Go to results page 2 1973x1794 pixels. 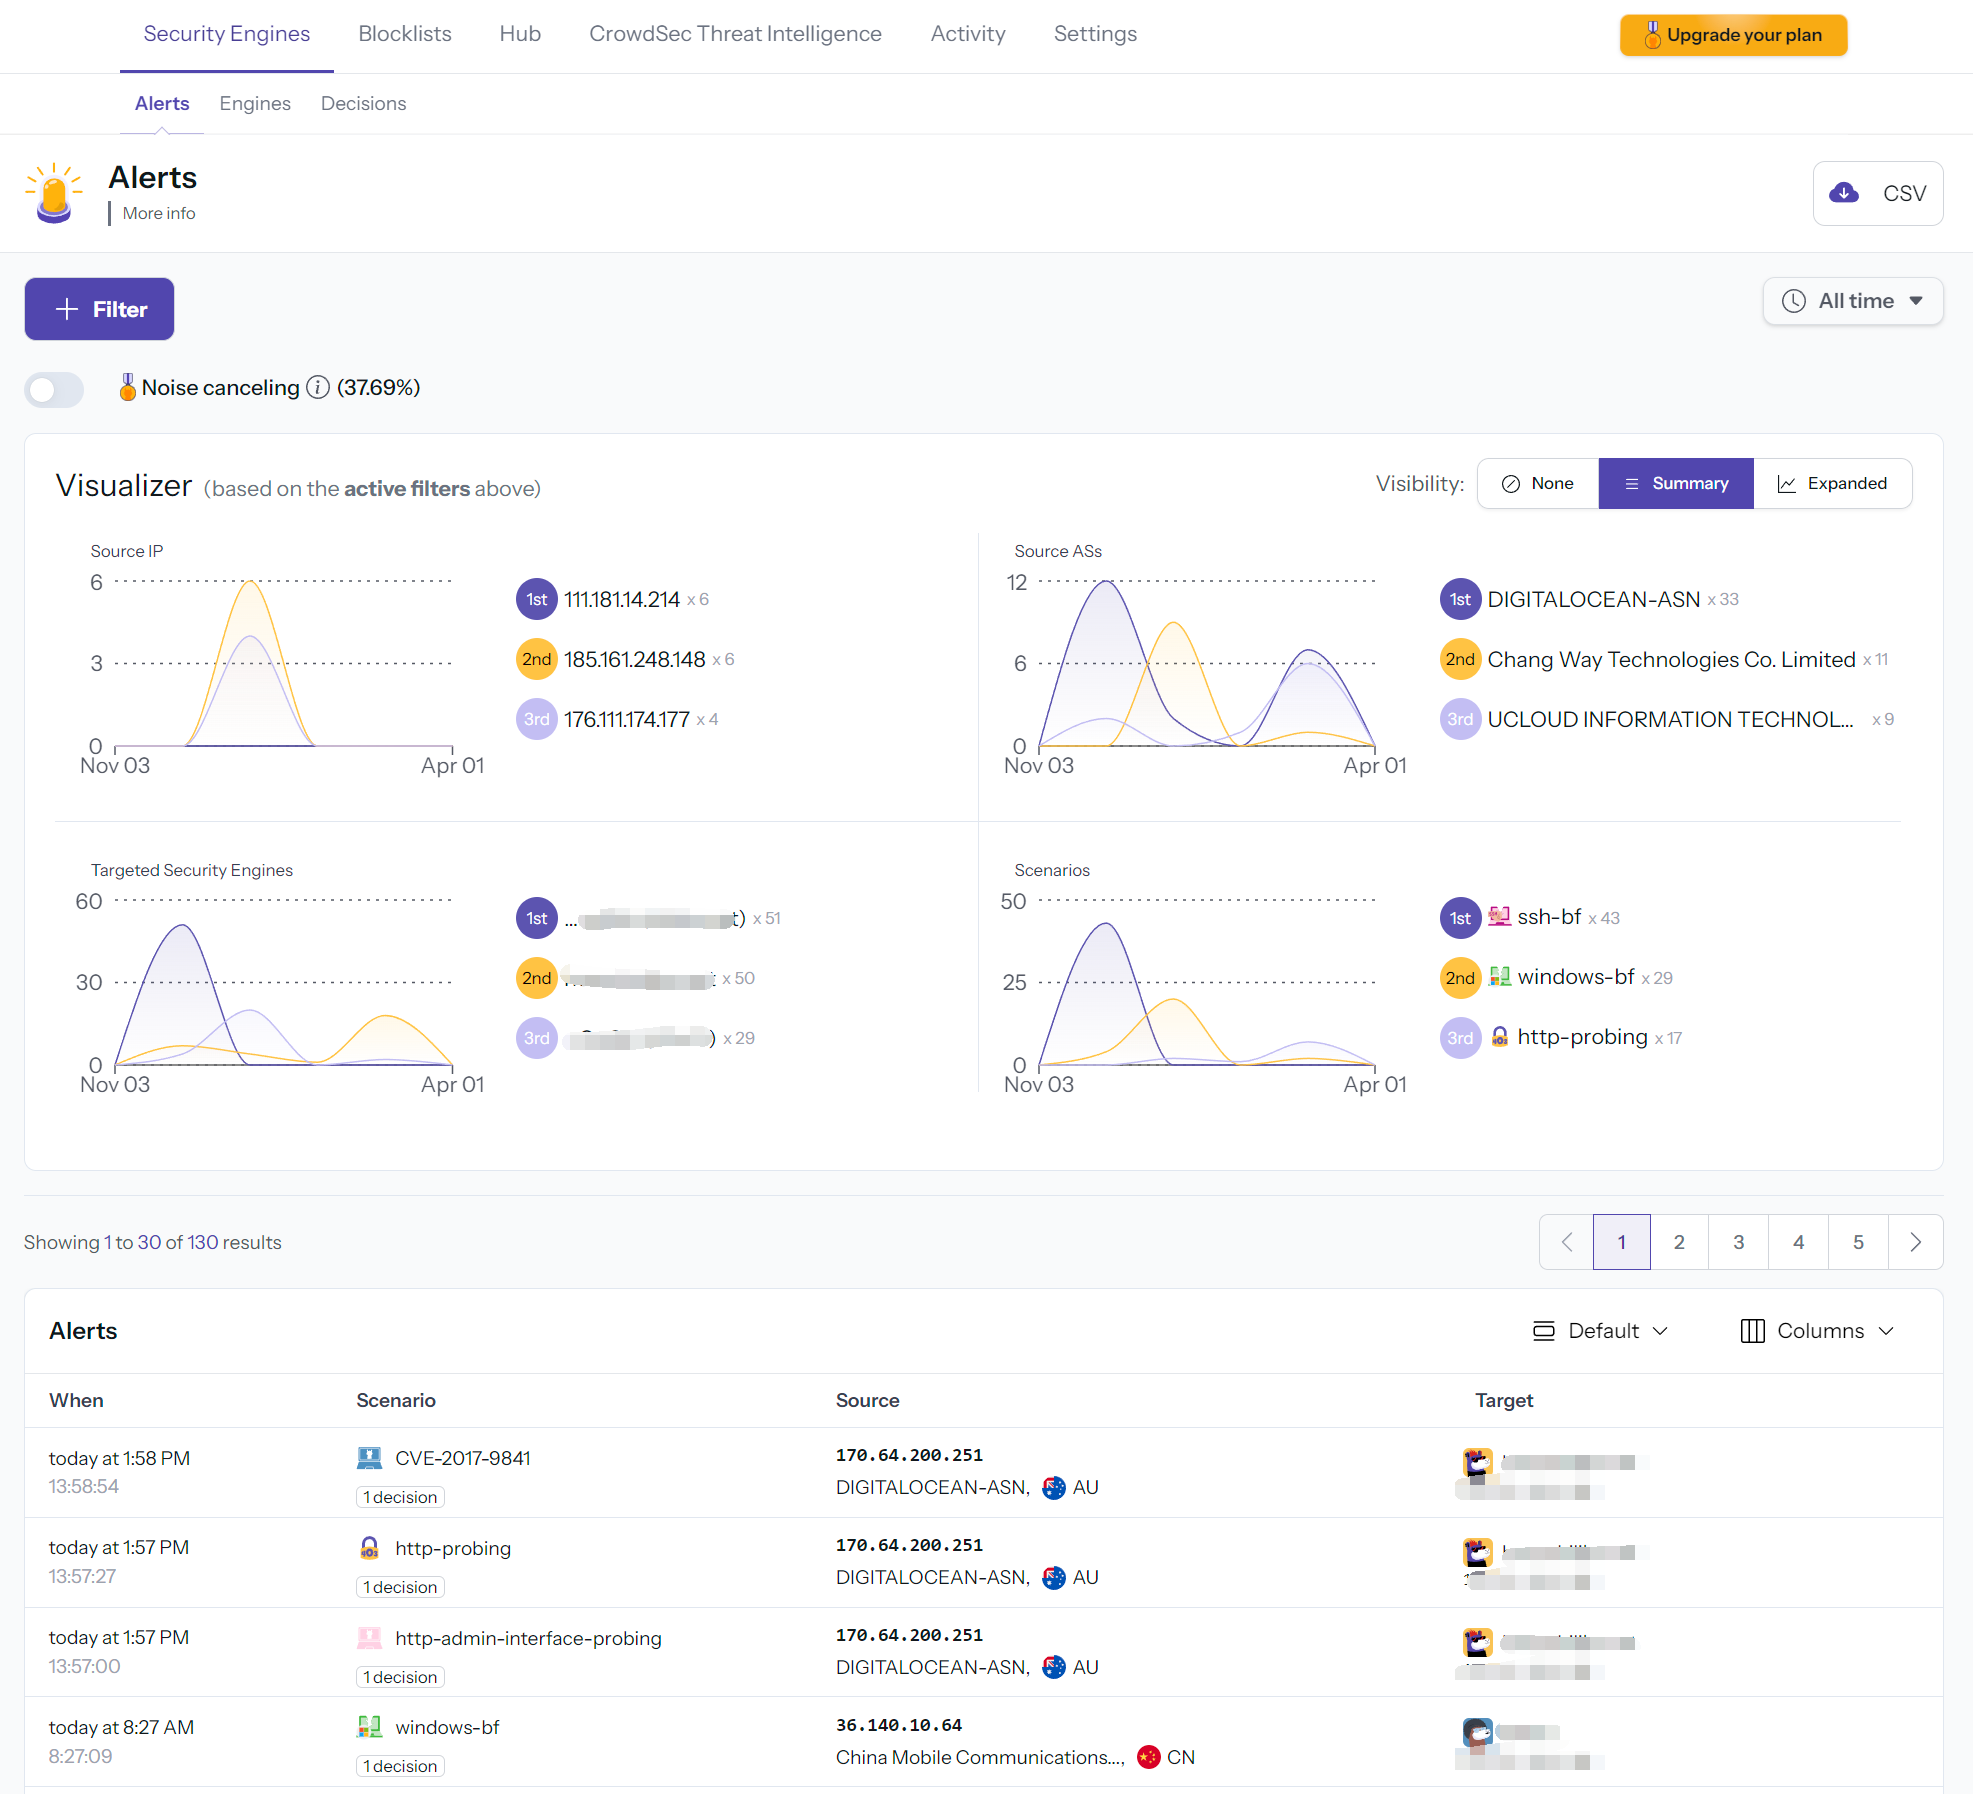coord(1679,1242)
